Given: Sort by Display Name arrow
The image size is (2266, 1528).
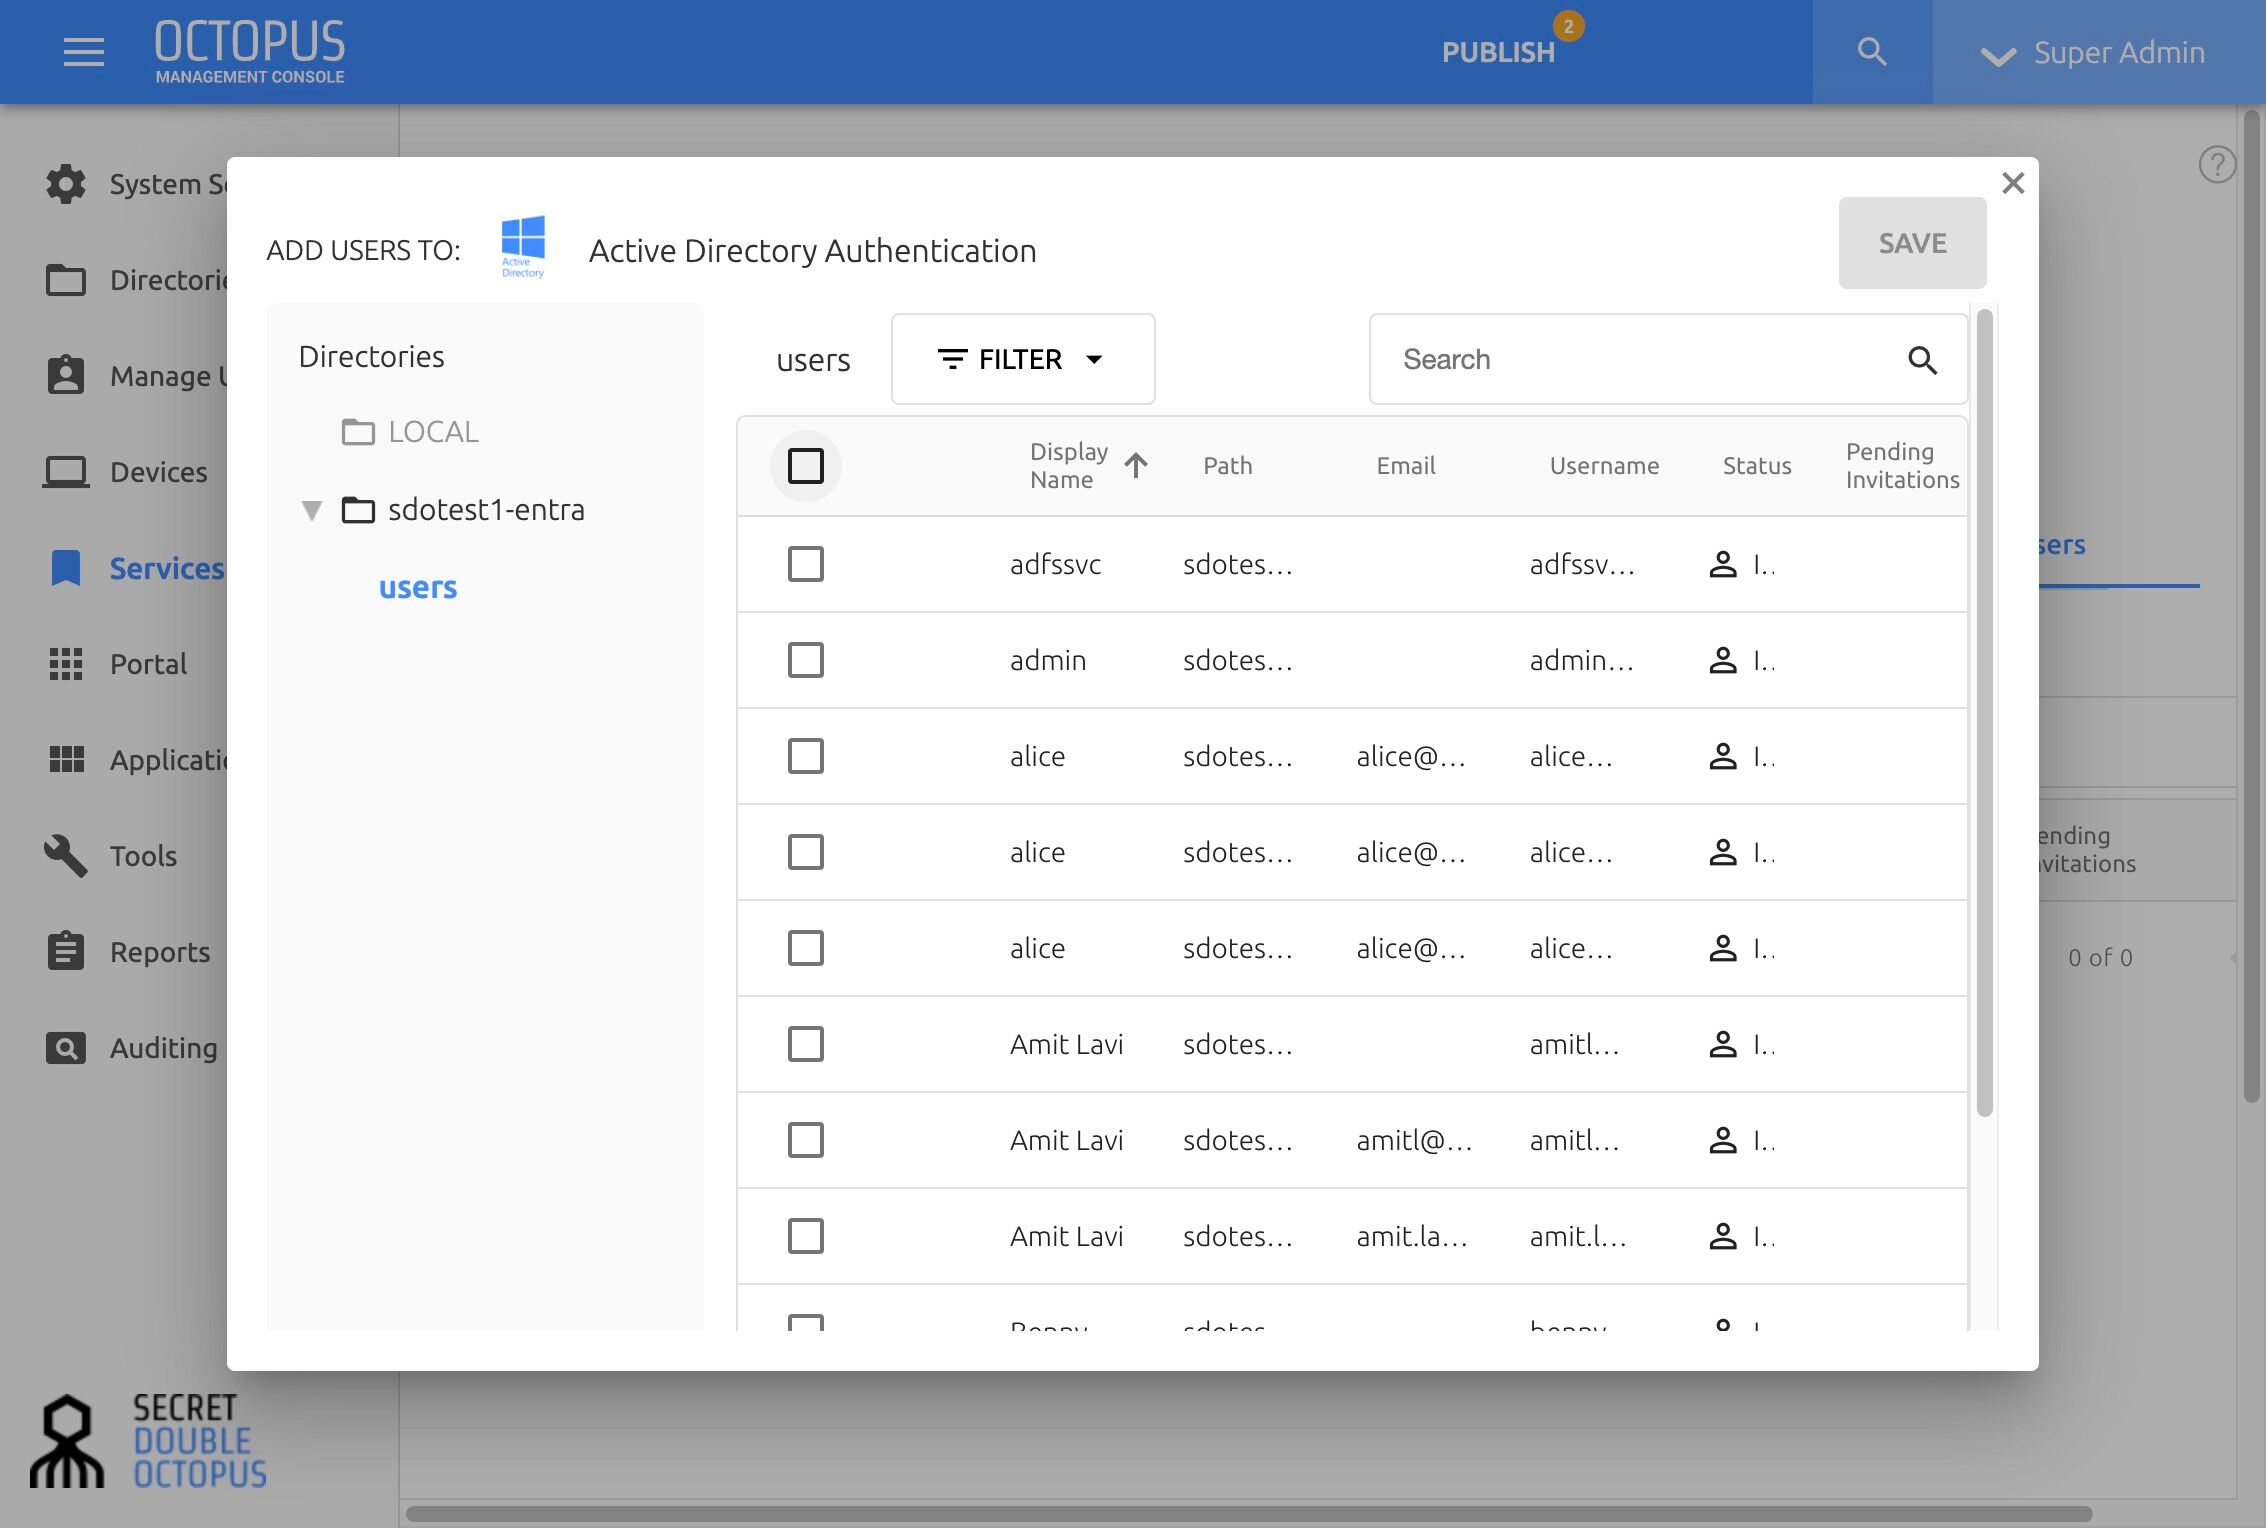Looking at the screenshot, I should pyautogui.click(x=1136, y=465).
